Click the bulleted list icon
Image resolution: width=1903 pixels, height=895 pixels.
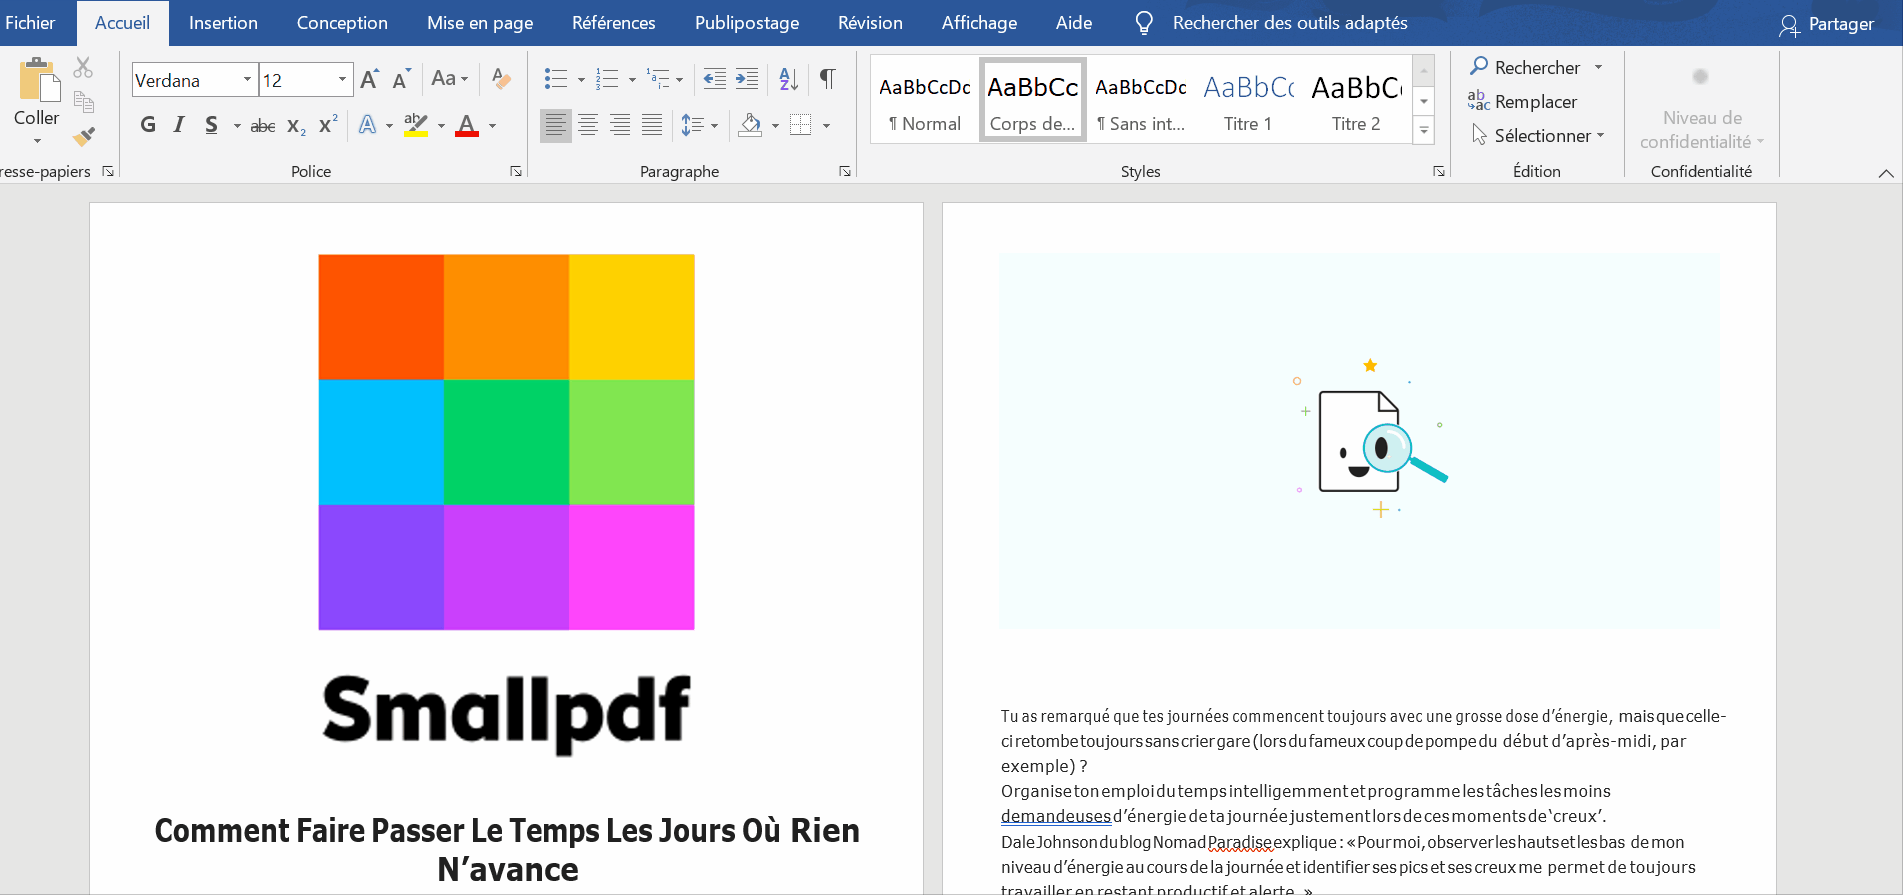(556, 79)
